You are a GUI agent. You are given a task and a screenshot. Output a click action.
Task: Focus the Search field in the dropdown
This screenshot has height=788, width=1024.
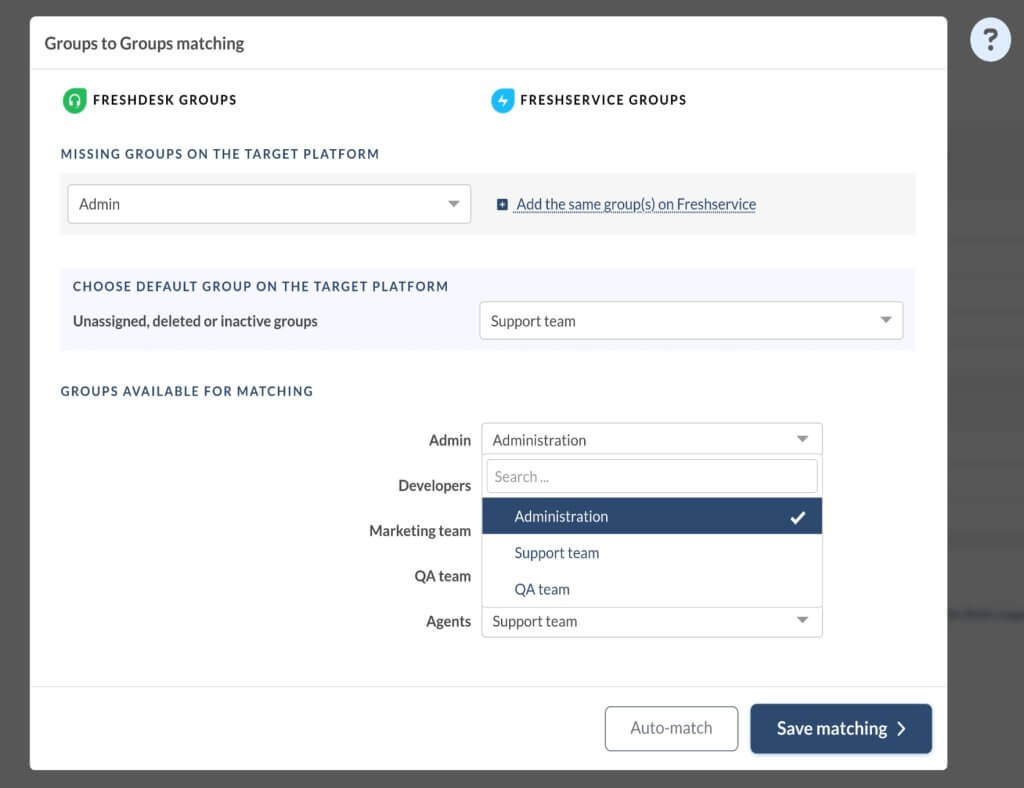[x=651, y=477]
